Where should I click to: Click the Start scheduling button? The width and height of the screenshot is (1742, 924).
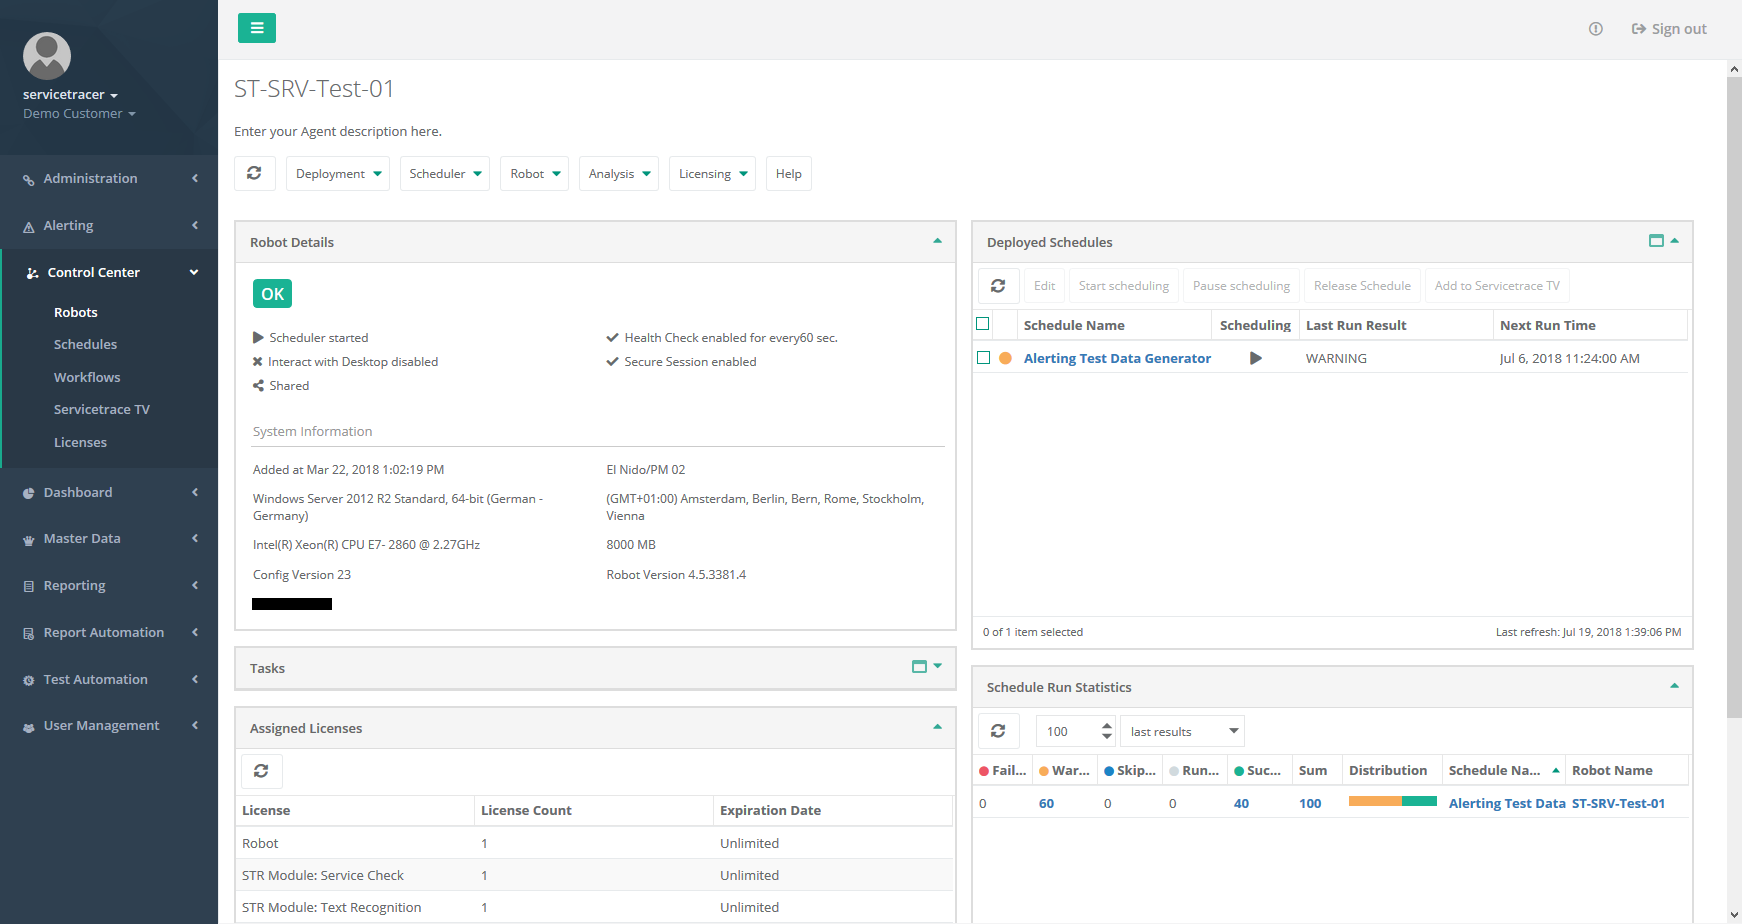click(x=1124, y=286)
